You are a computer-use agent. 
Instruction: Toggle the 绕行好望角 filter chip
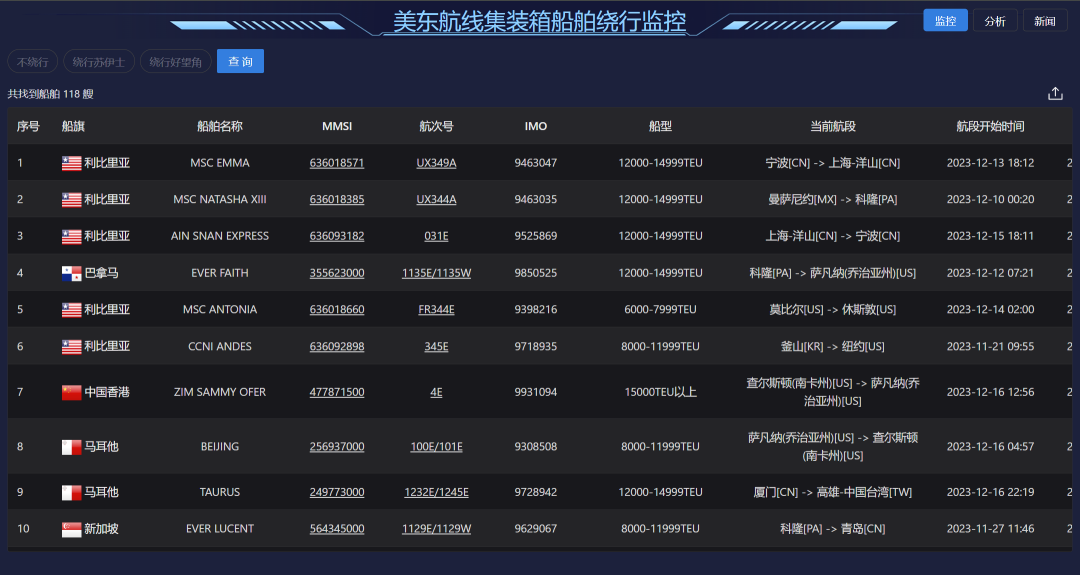pyautogui.click(x=176, y=61)
